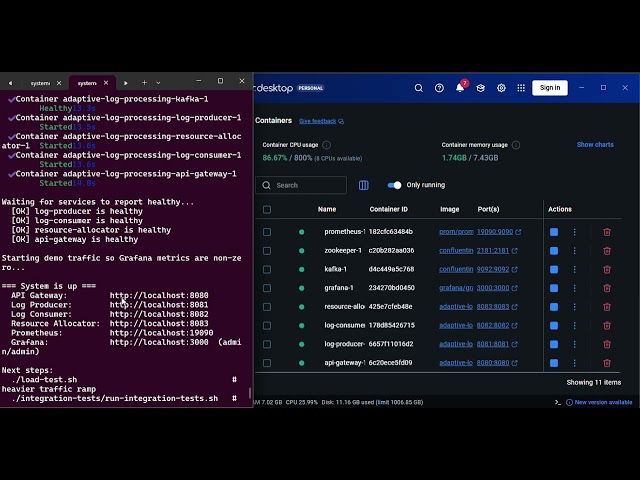The image size is (640, 480).
Task: Add a new terminal tab
Action: [144, 83]
